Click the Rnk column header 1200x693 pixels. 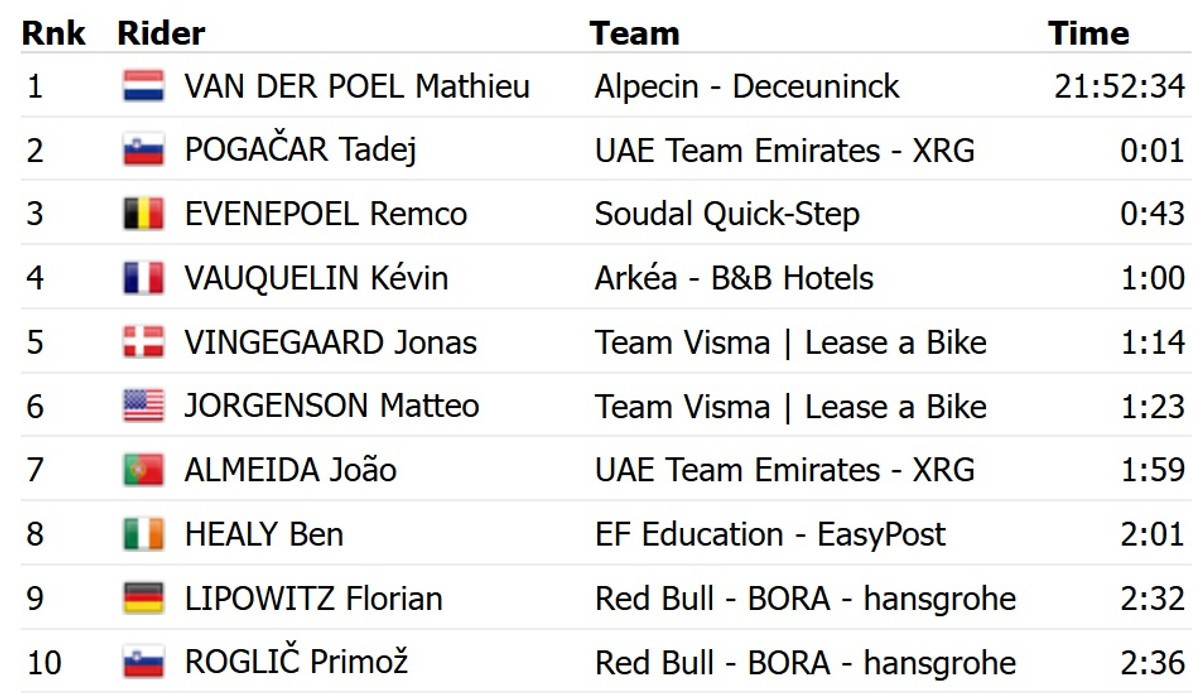(x=54, y=33)
